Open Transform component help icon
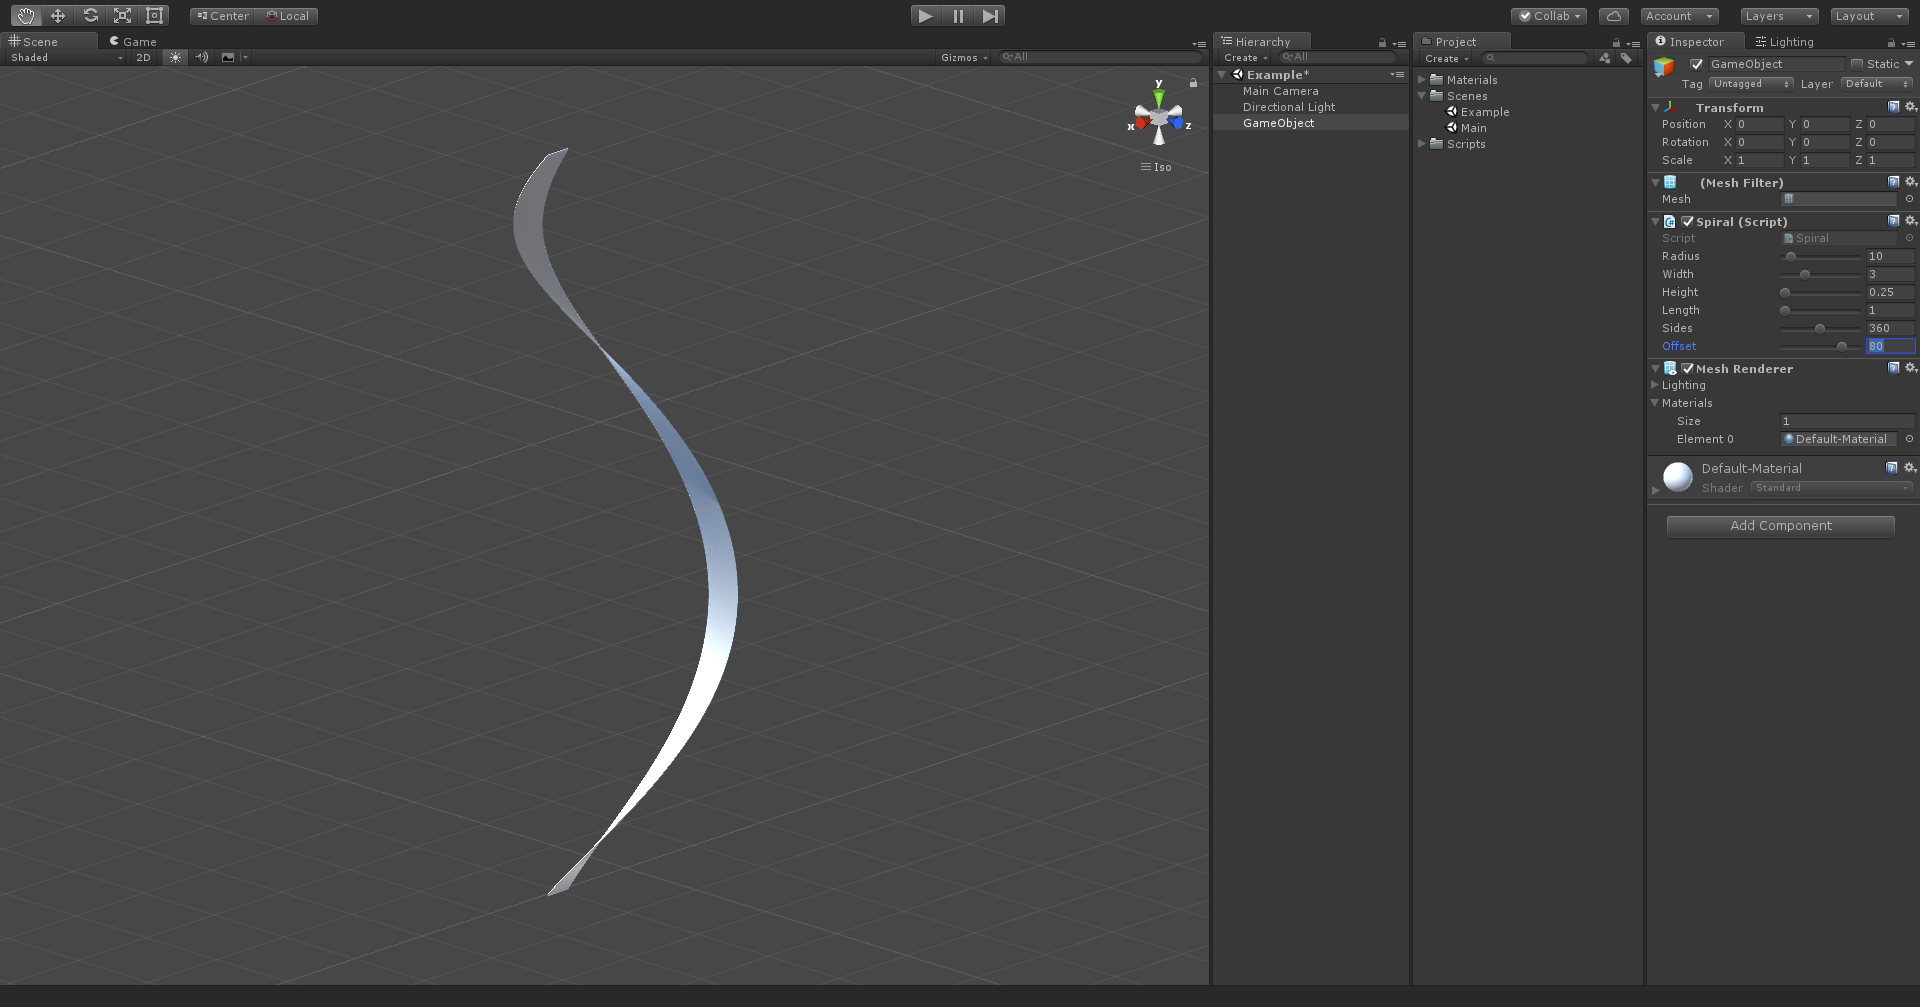The width and height of the screenshot is (1920, 1007). (x=1893, y=107)
